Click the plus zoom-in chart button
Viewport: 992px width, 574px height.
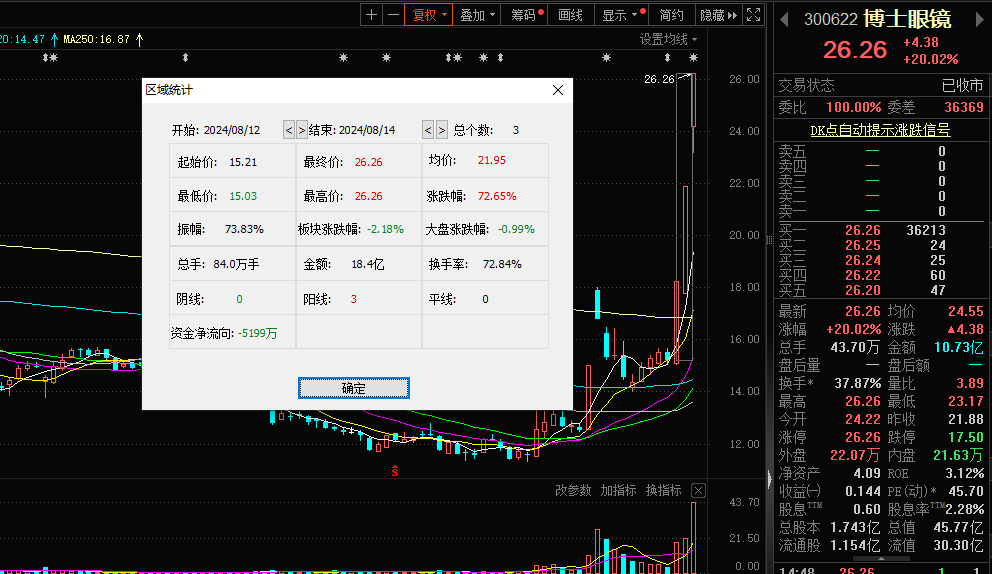click(372, 15)
